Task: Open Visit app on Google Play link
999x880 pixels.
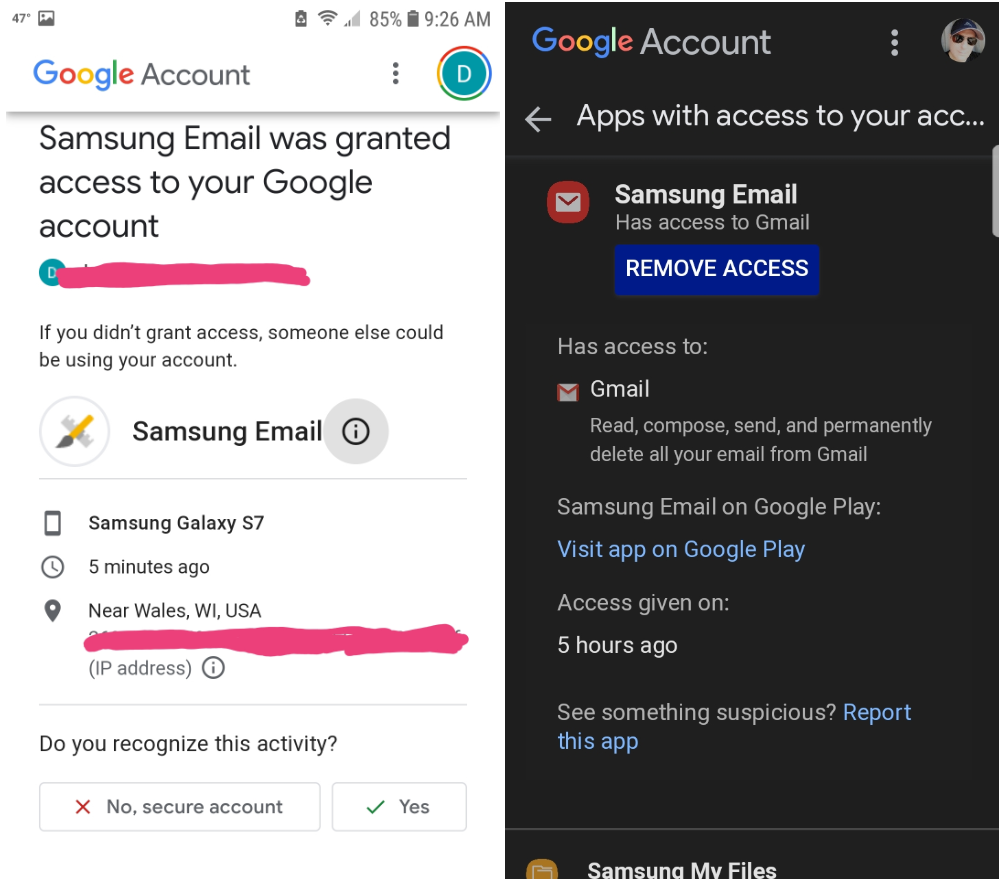Action: click(681, 549)
